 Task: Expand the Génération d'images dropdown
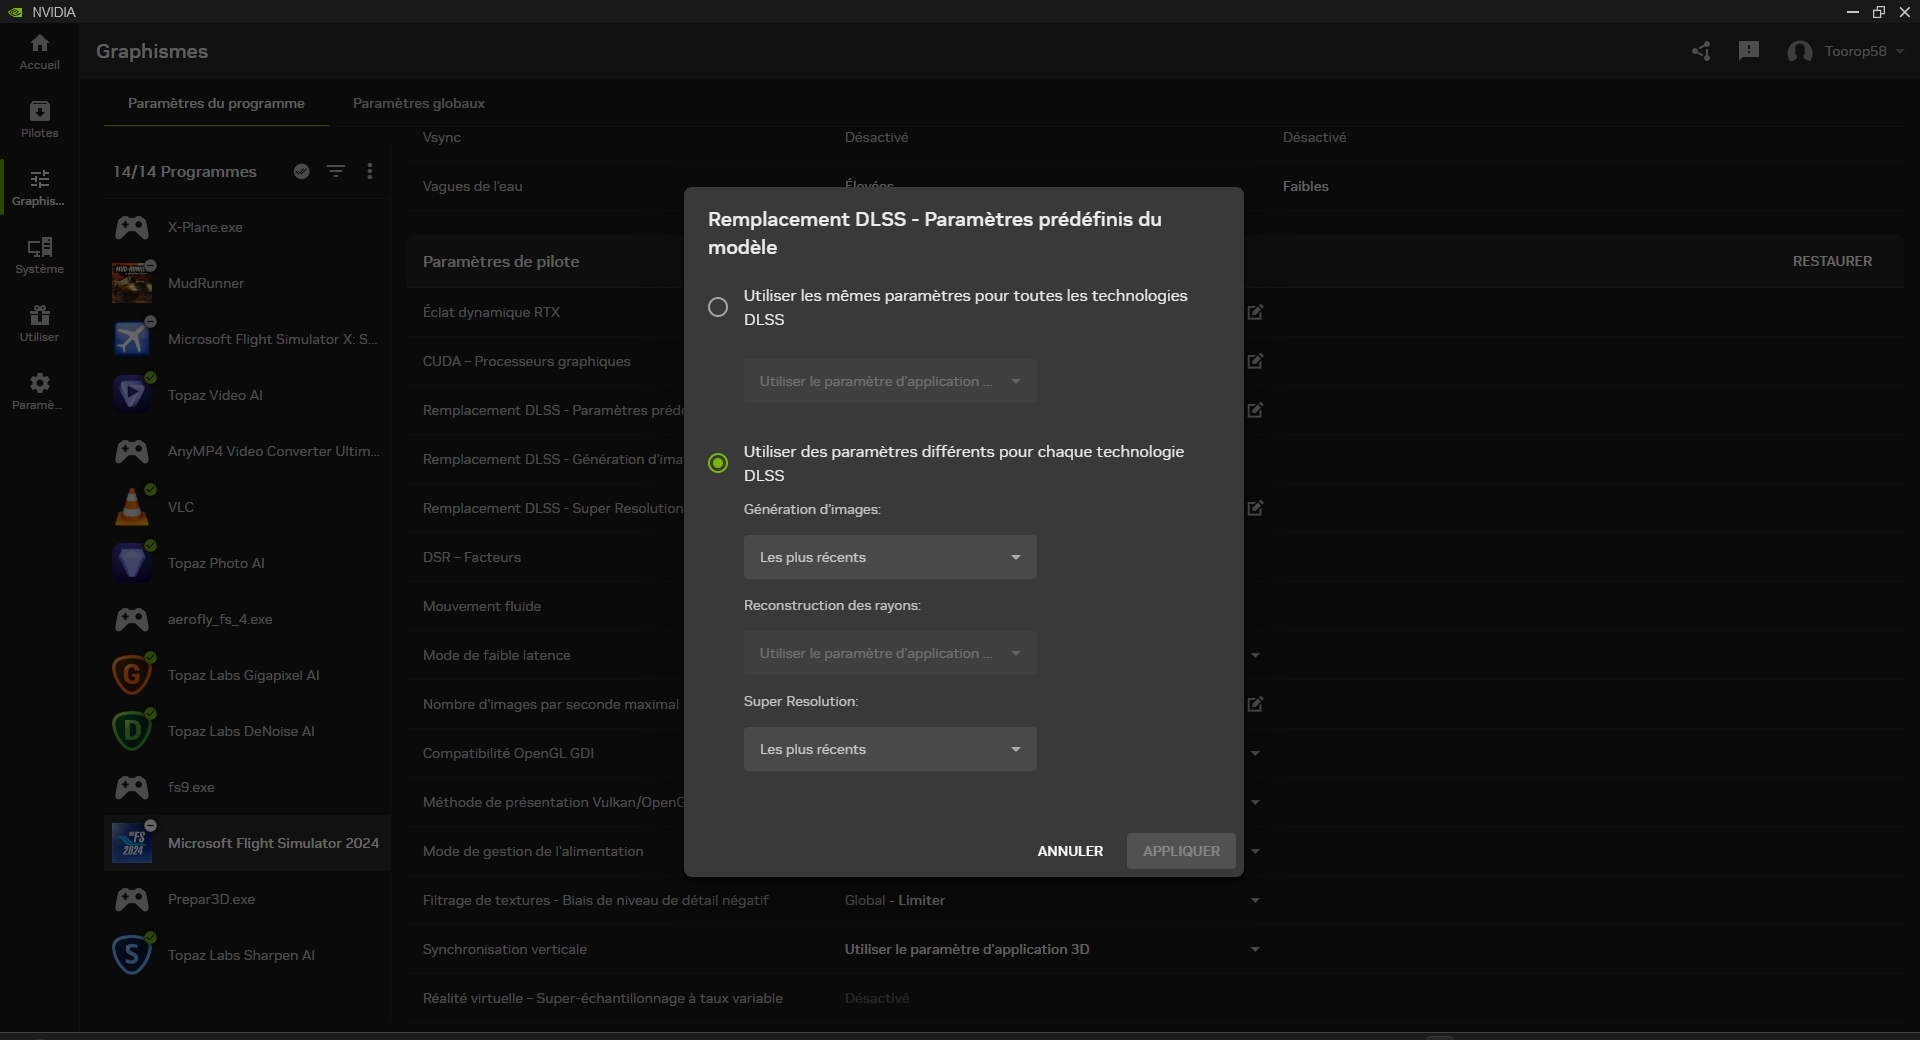coord(889,557)
